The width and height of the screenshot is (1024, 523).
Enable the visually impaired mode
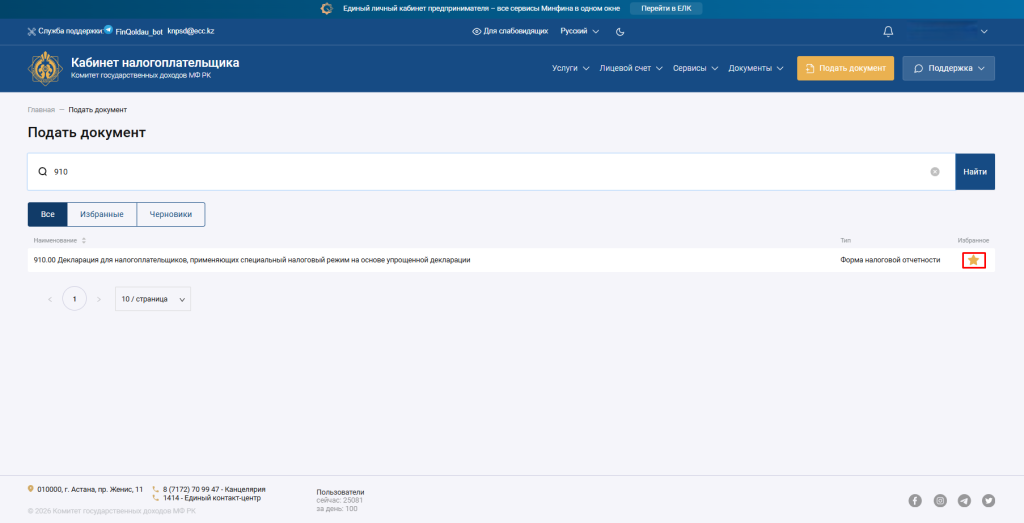point(509,32)
